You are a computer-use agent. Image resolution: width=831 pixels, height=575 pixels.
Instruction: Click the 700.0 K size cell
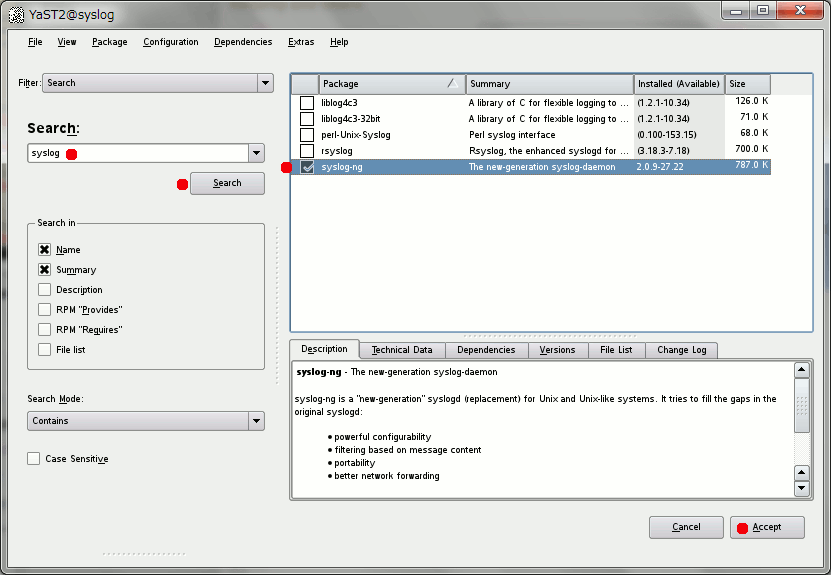pos(752,149)
